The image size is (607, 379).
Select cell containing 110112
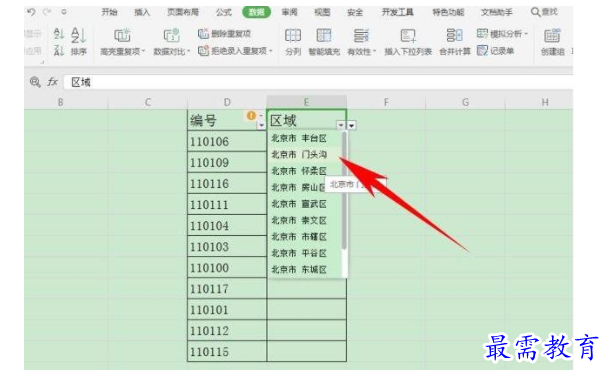(x=227, y=330)
